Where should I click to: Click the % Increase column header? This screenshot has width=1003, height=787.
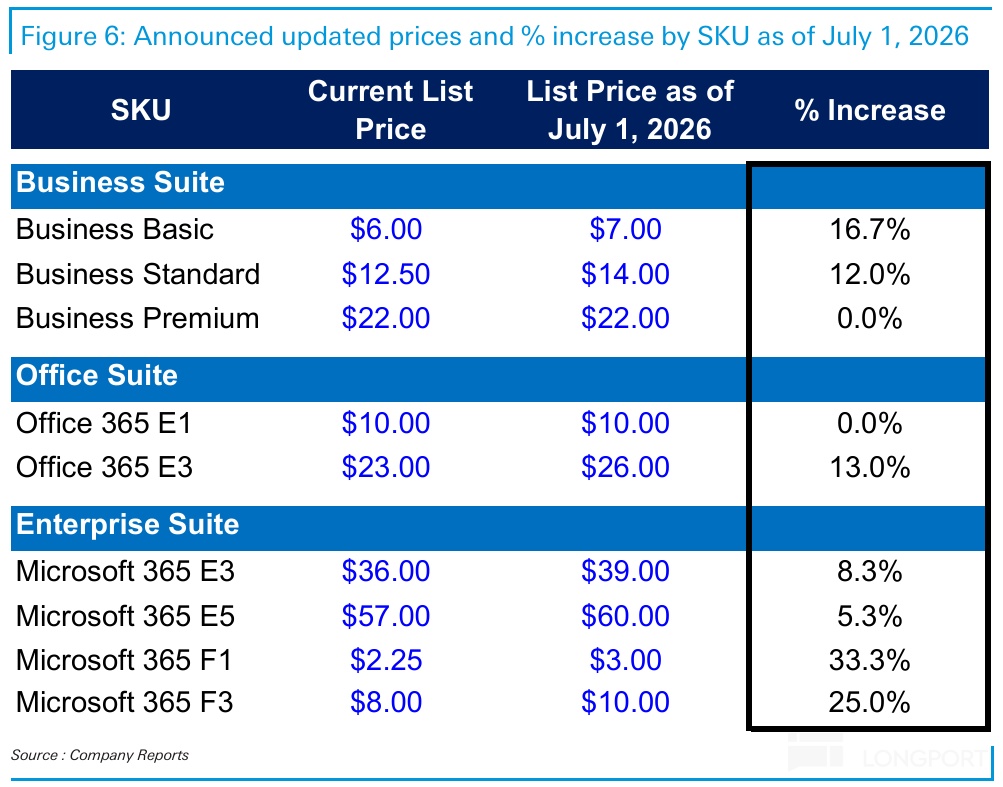[869, 110]
